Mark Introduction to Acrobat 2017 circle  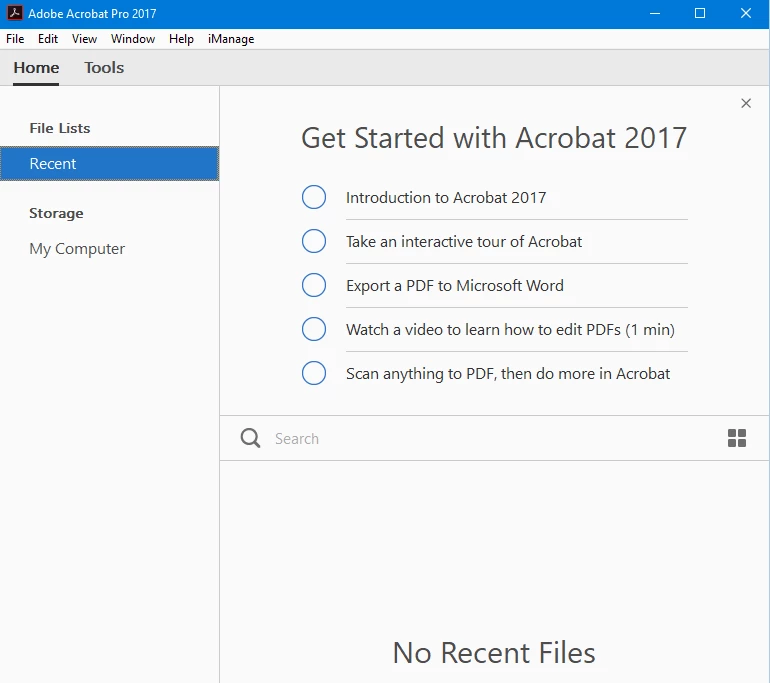pos(314,197)
